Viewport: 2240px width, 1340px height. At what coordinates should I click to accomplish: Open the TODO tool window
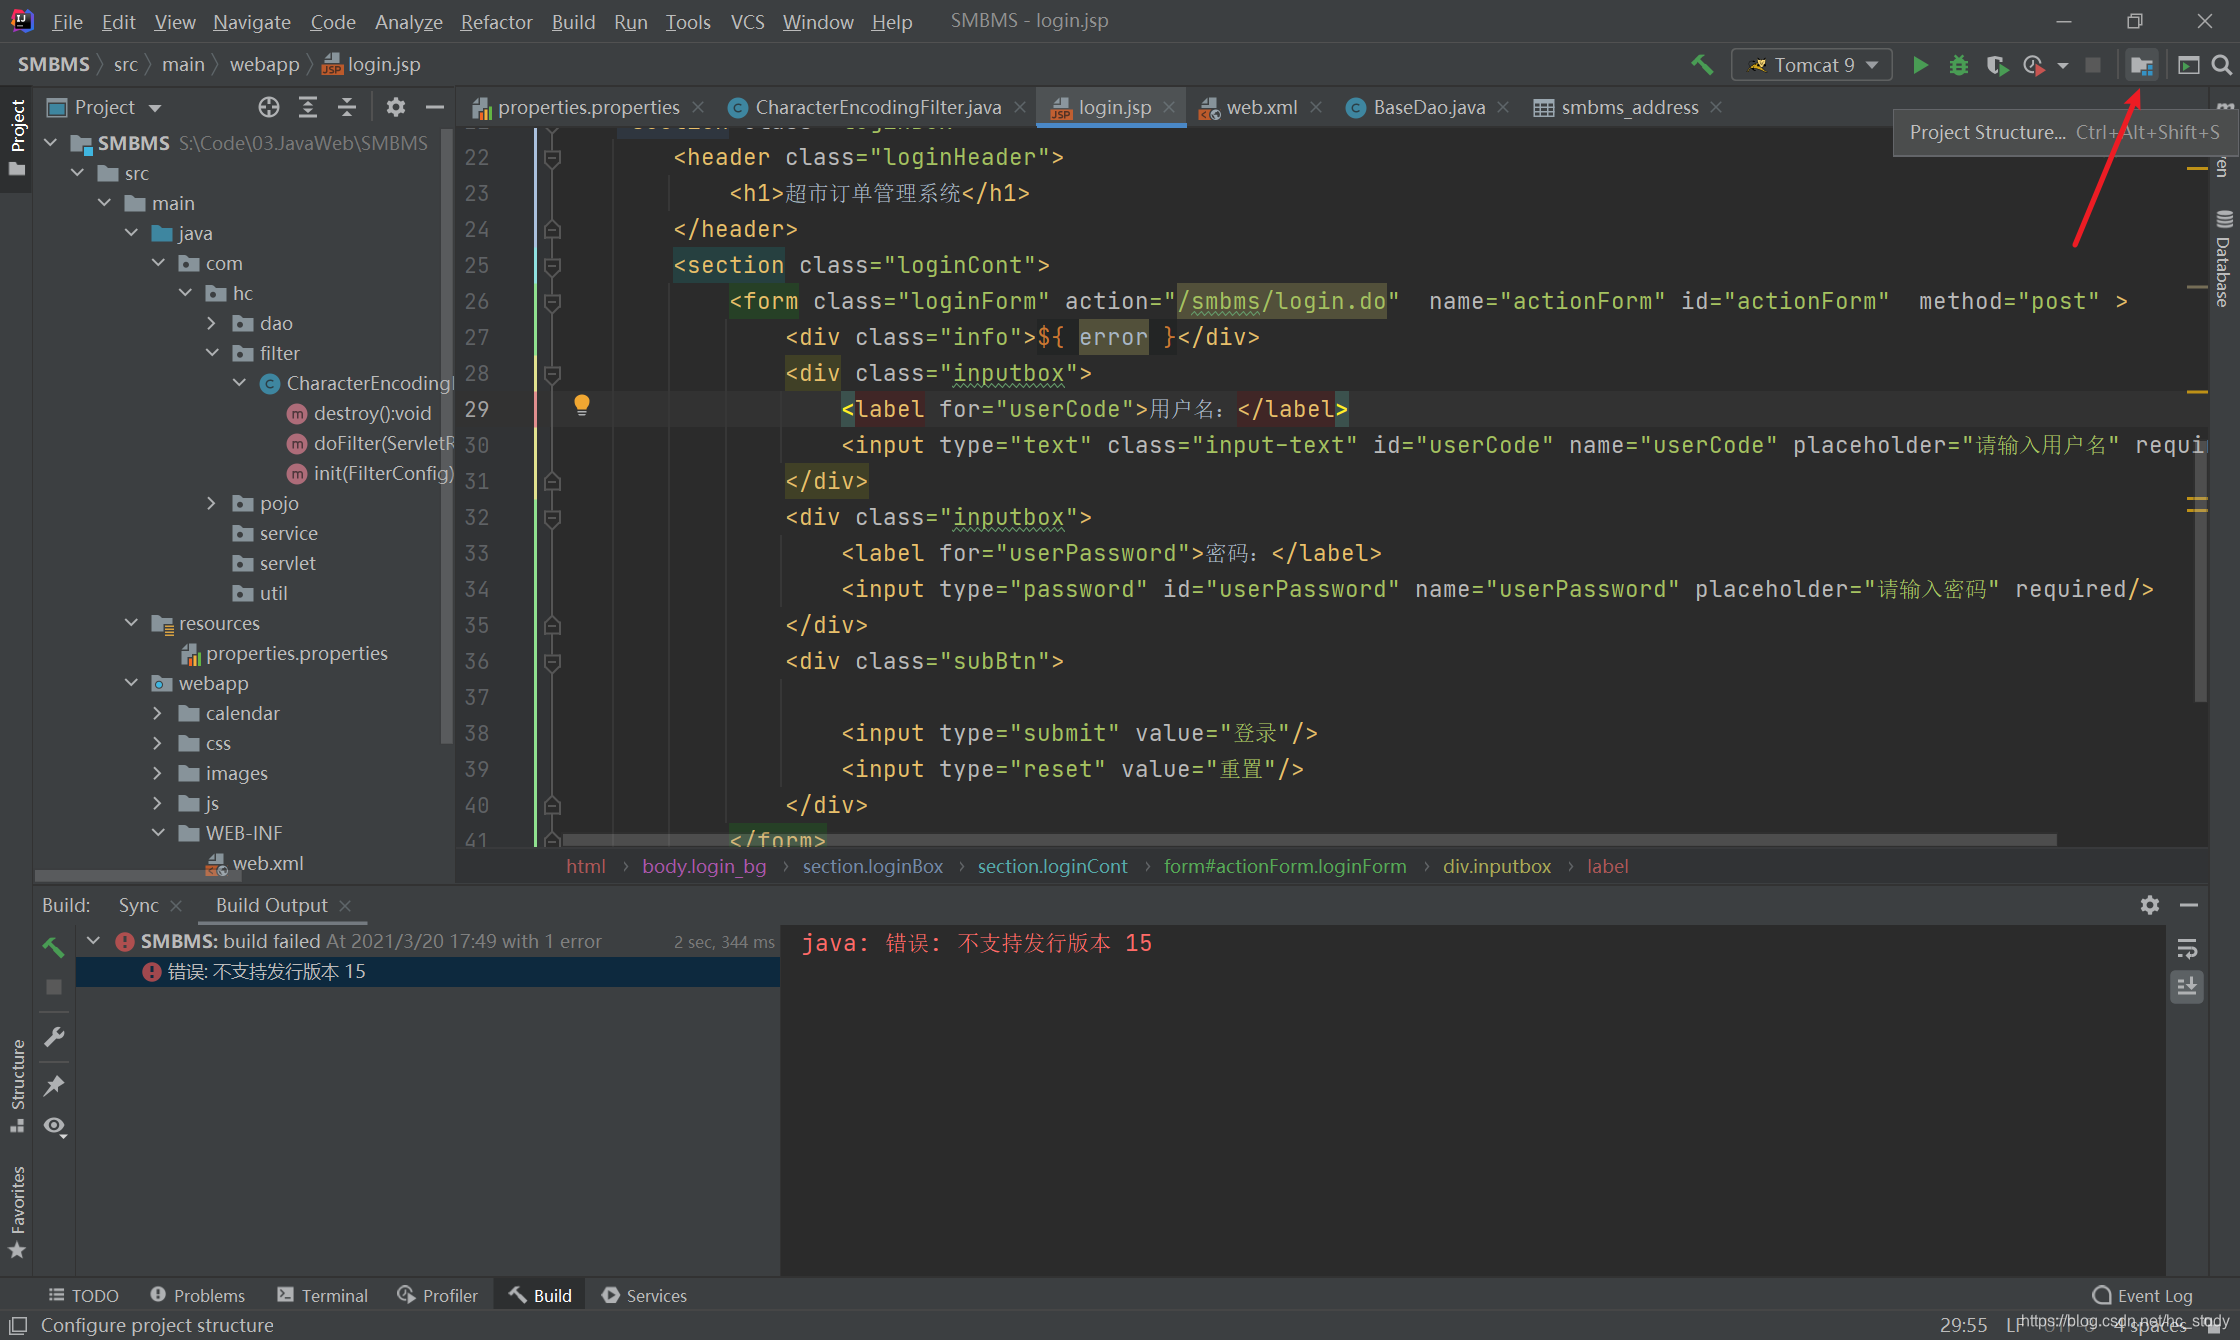coord(84,1295)
